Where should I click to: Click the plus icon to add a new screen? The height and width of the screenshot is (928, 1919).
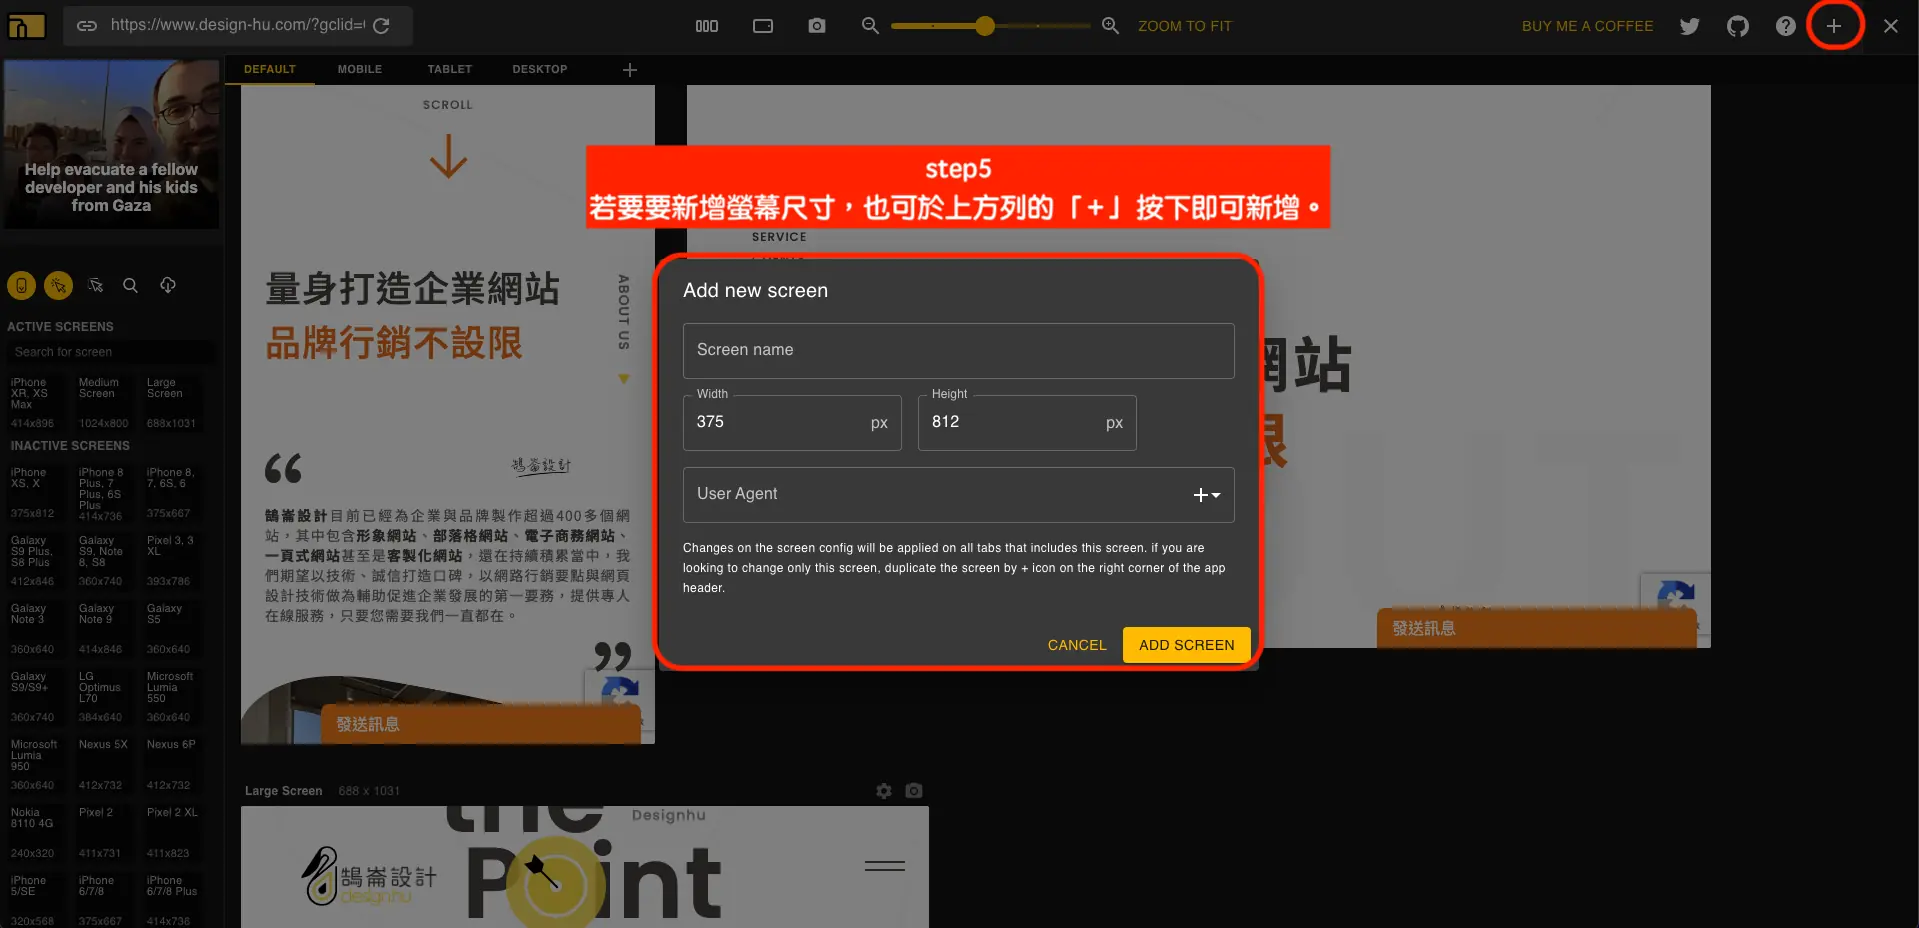pos(1834,26)
